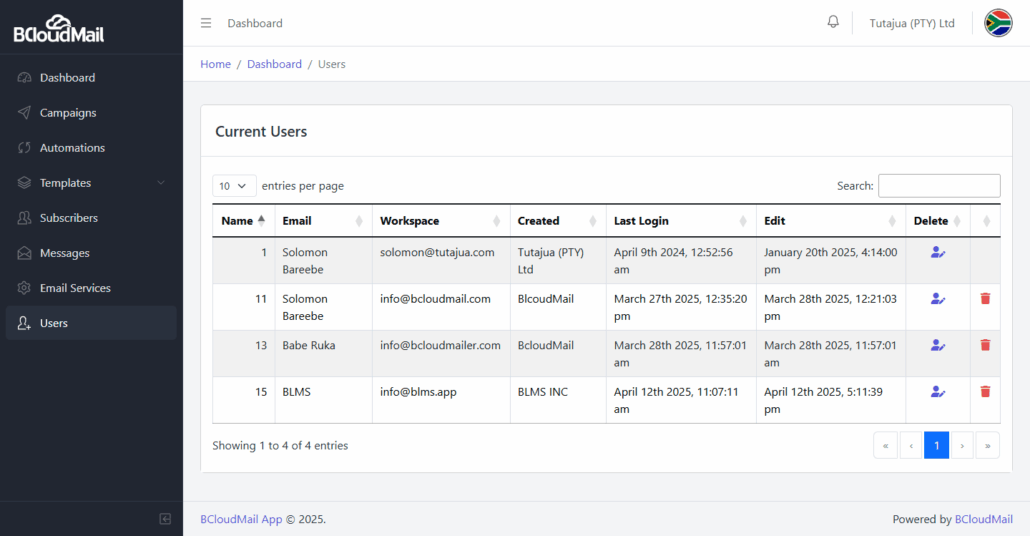Click the Messages envelope icon
1030x536 pixels.
point(24,253)
